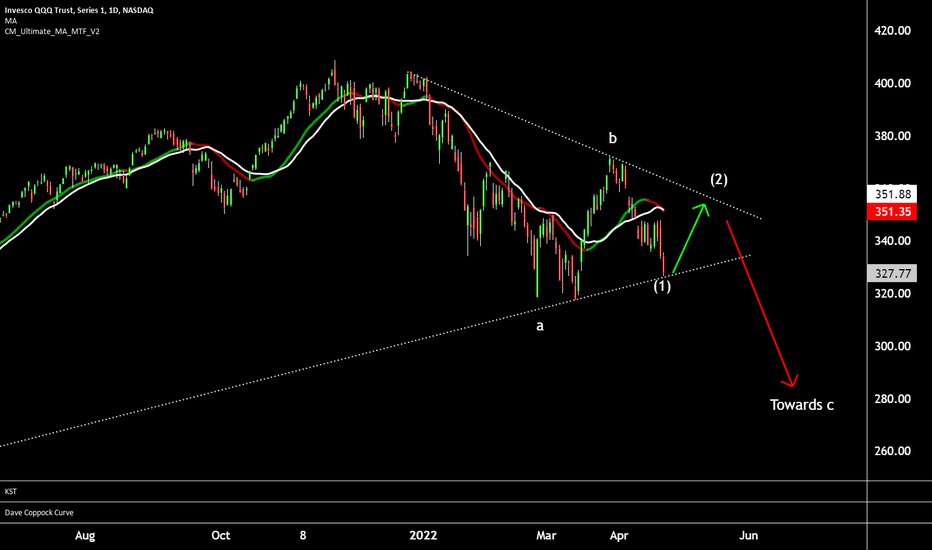The height and width of the screenshot is (550, 932).
Task: Click the 280.00 price axis value
Action: pos(892,398)
